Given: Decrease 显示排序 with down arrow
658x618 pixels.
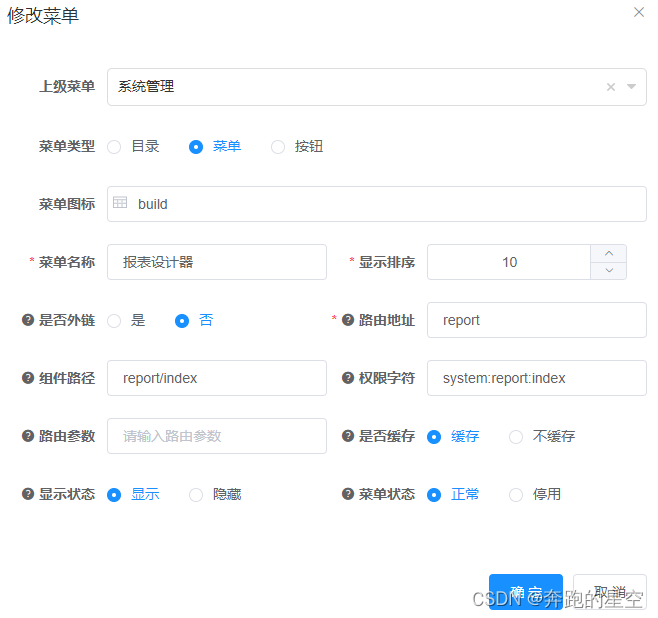Looking at the screenshot, I should pyautogui.click(x=609, y=271).
